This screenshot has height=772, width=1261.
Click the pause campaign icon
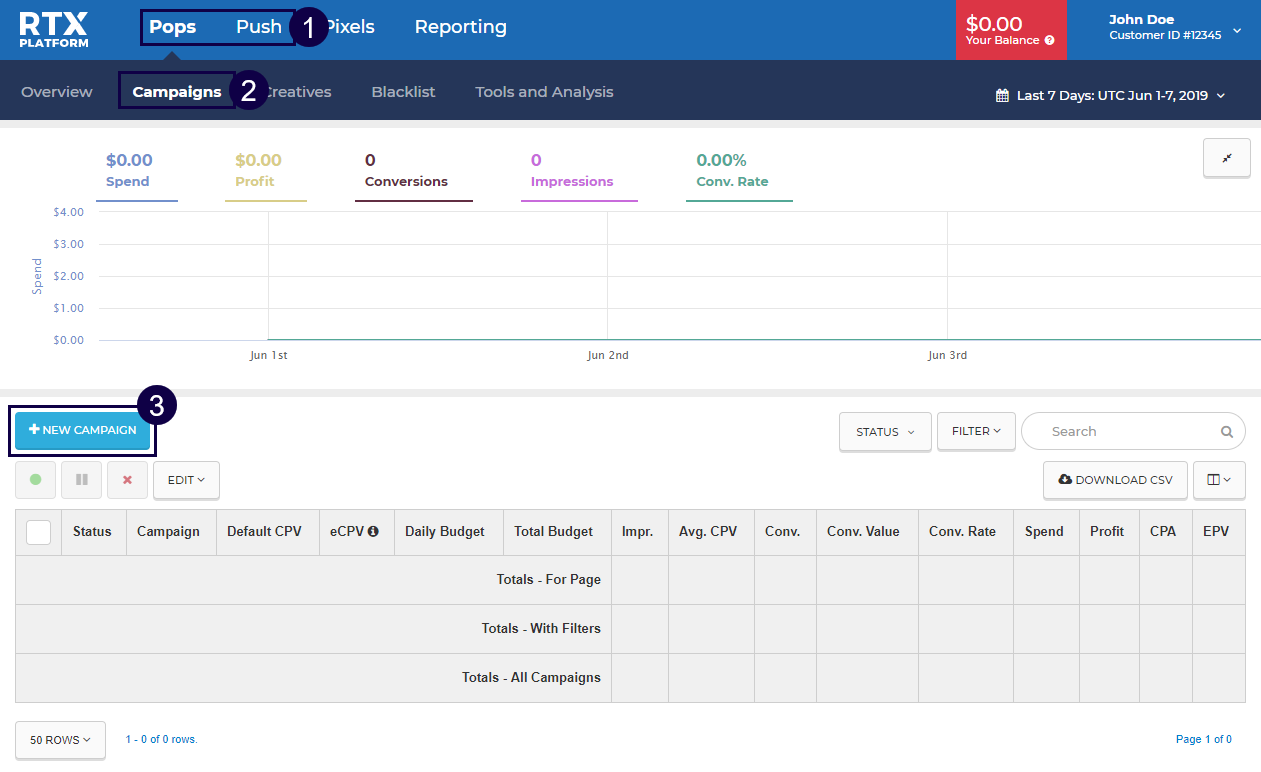click(x=81, y=480)
